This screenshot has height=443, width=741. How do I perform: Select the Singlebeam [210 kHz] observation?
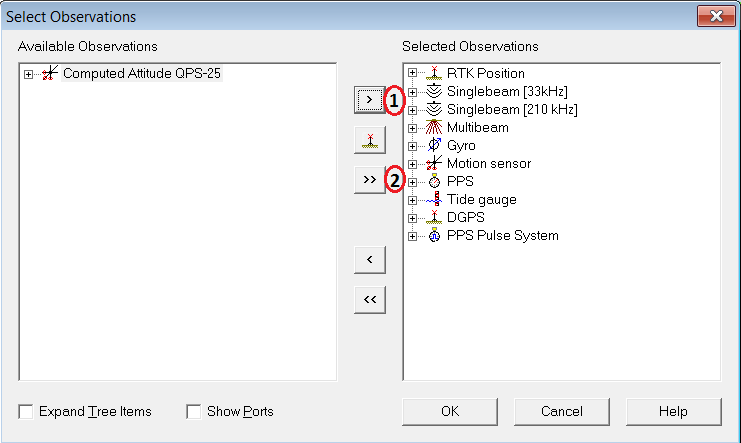click(x=512, y=109)
